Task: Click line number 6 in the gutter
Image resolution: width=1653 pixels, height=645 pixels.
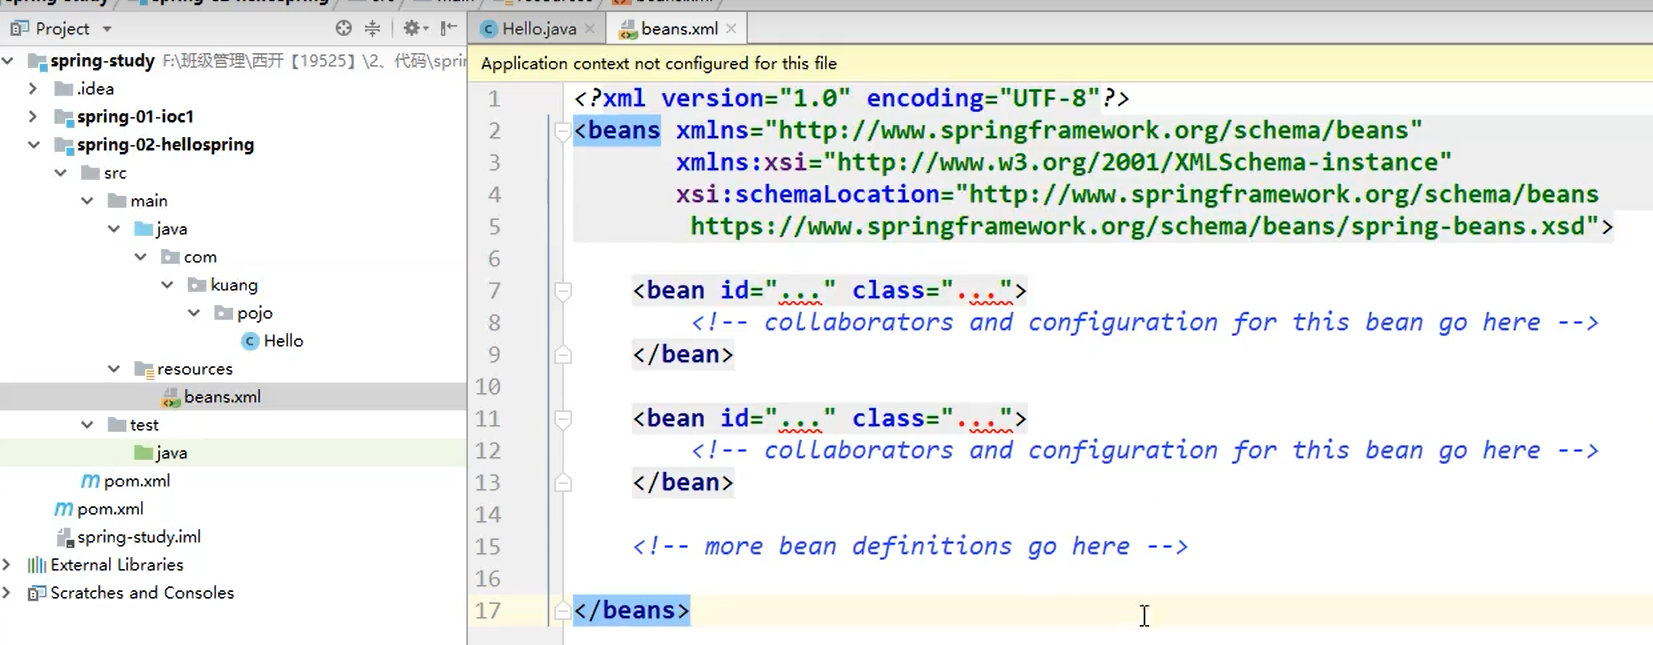Action: pos(494,259)
